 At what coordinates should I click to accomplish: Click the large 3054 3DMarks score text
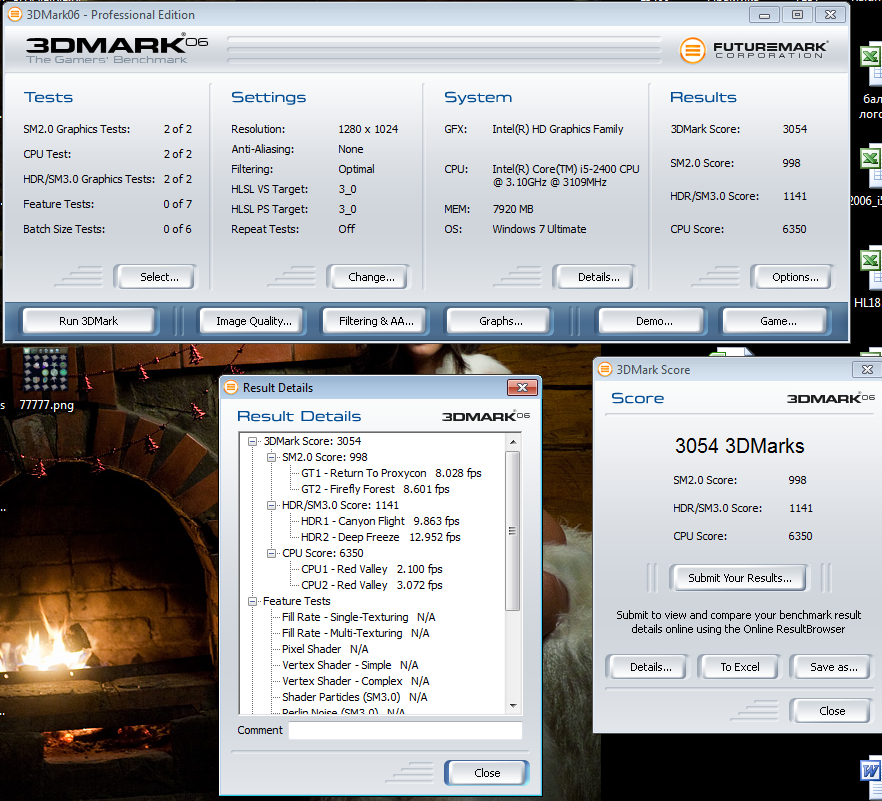(739, 446)
